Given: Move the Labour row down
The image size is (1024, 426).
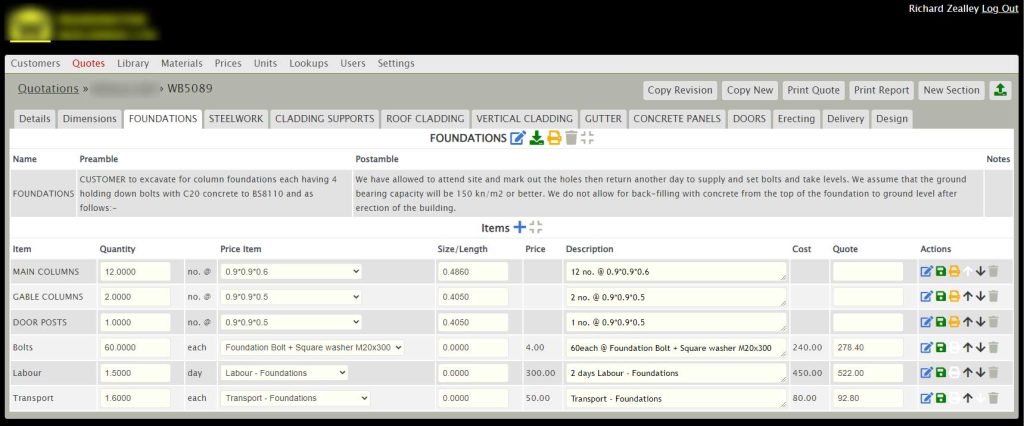Looking at the screenshot, I should tap(980, 373).
